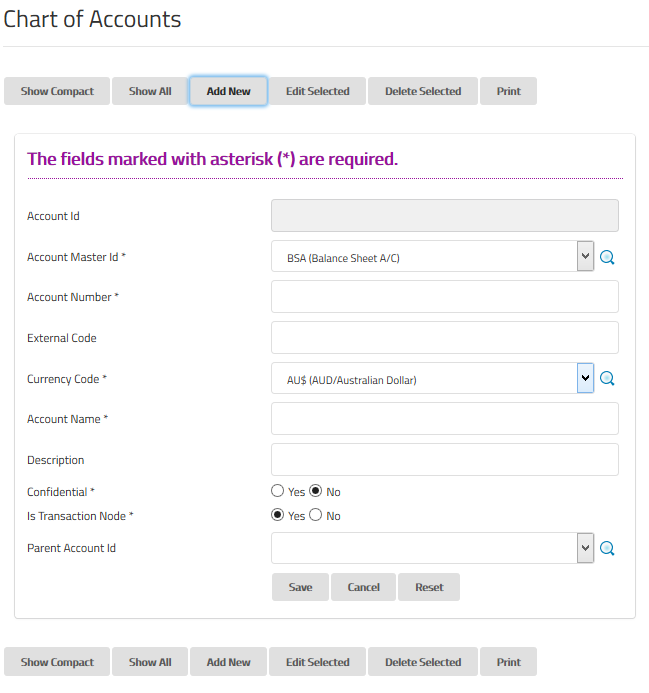Expand the Currency Code dropdown
The image size is (649, 693).
(x=586, y=379)
